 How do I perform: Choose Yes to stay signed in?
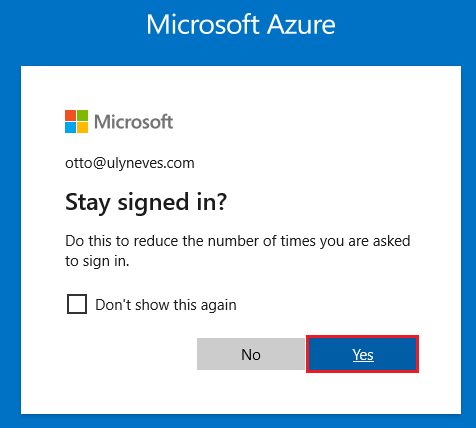coord(362,354)
